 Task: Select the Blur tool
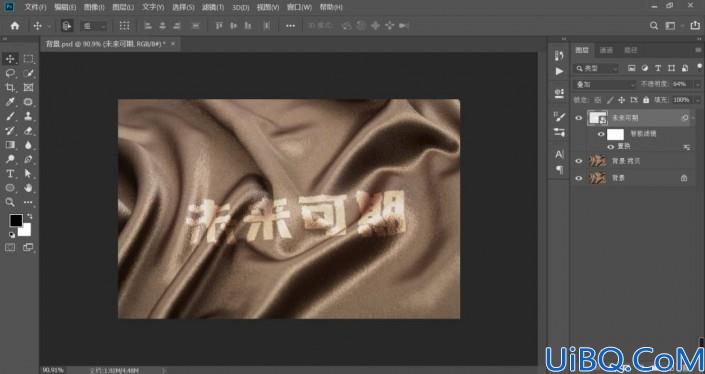pyautogui.click(x=28, y=145)
